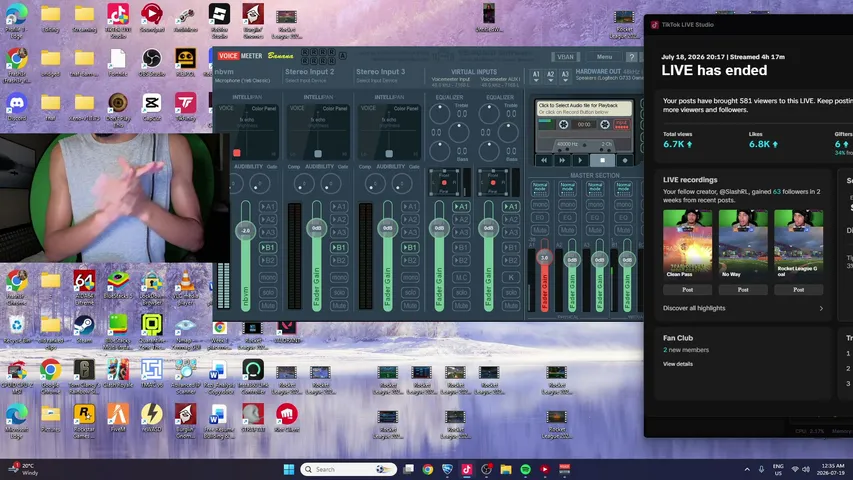Toggle A1 routing on the Voicemeeter Input strip
Viewport: 853px width, 480px height.
tap(461, 206)
